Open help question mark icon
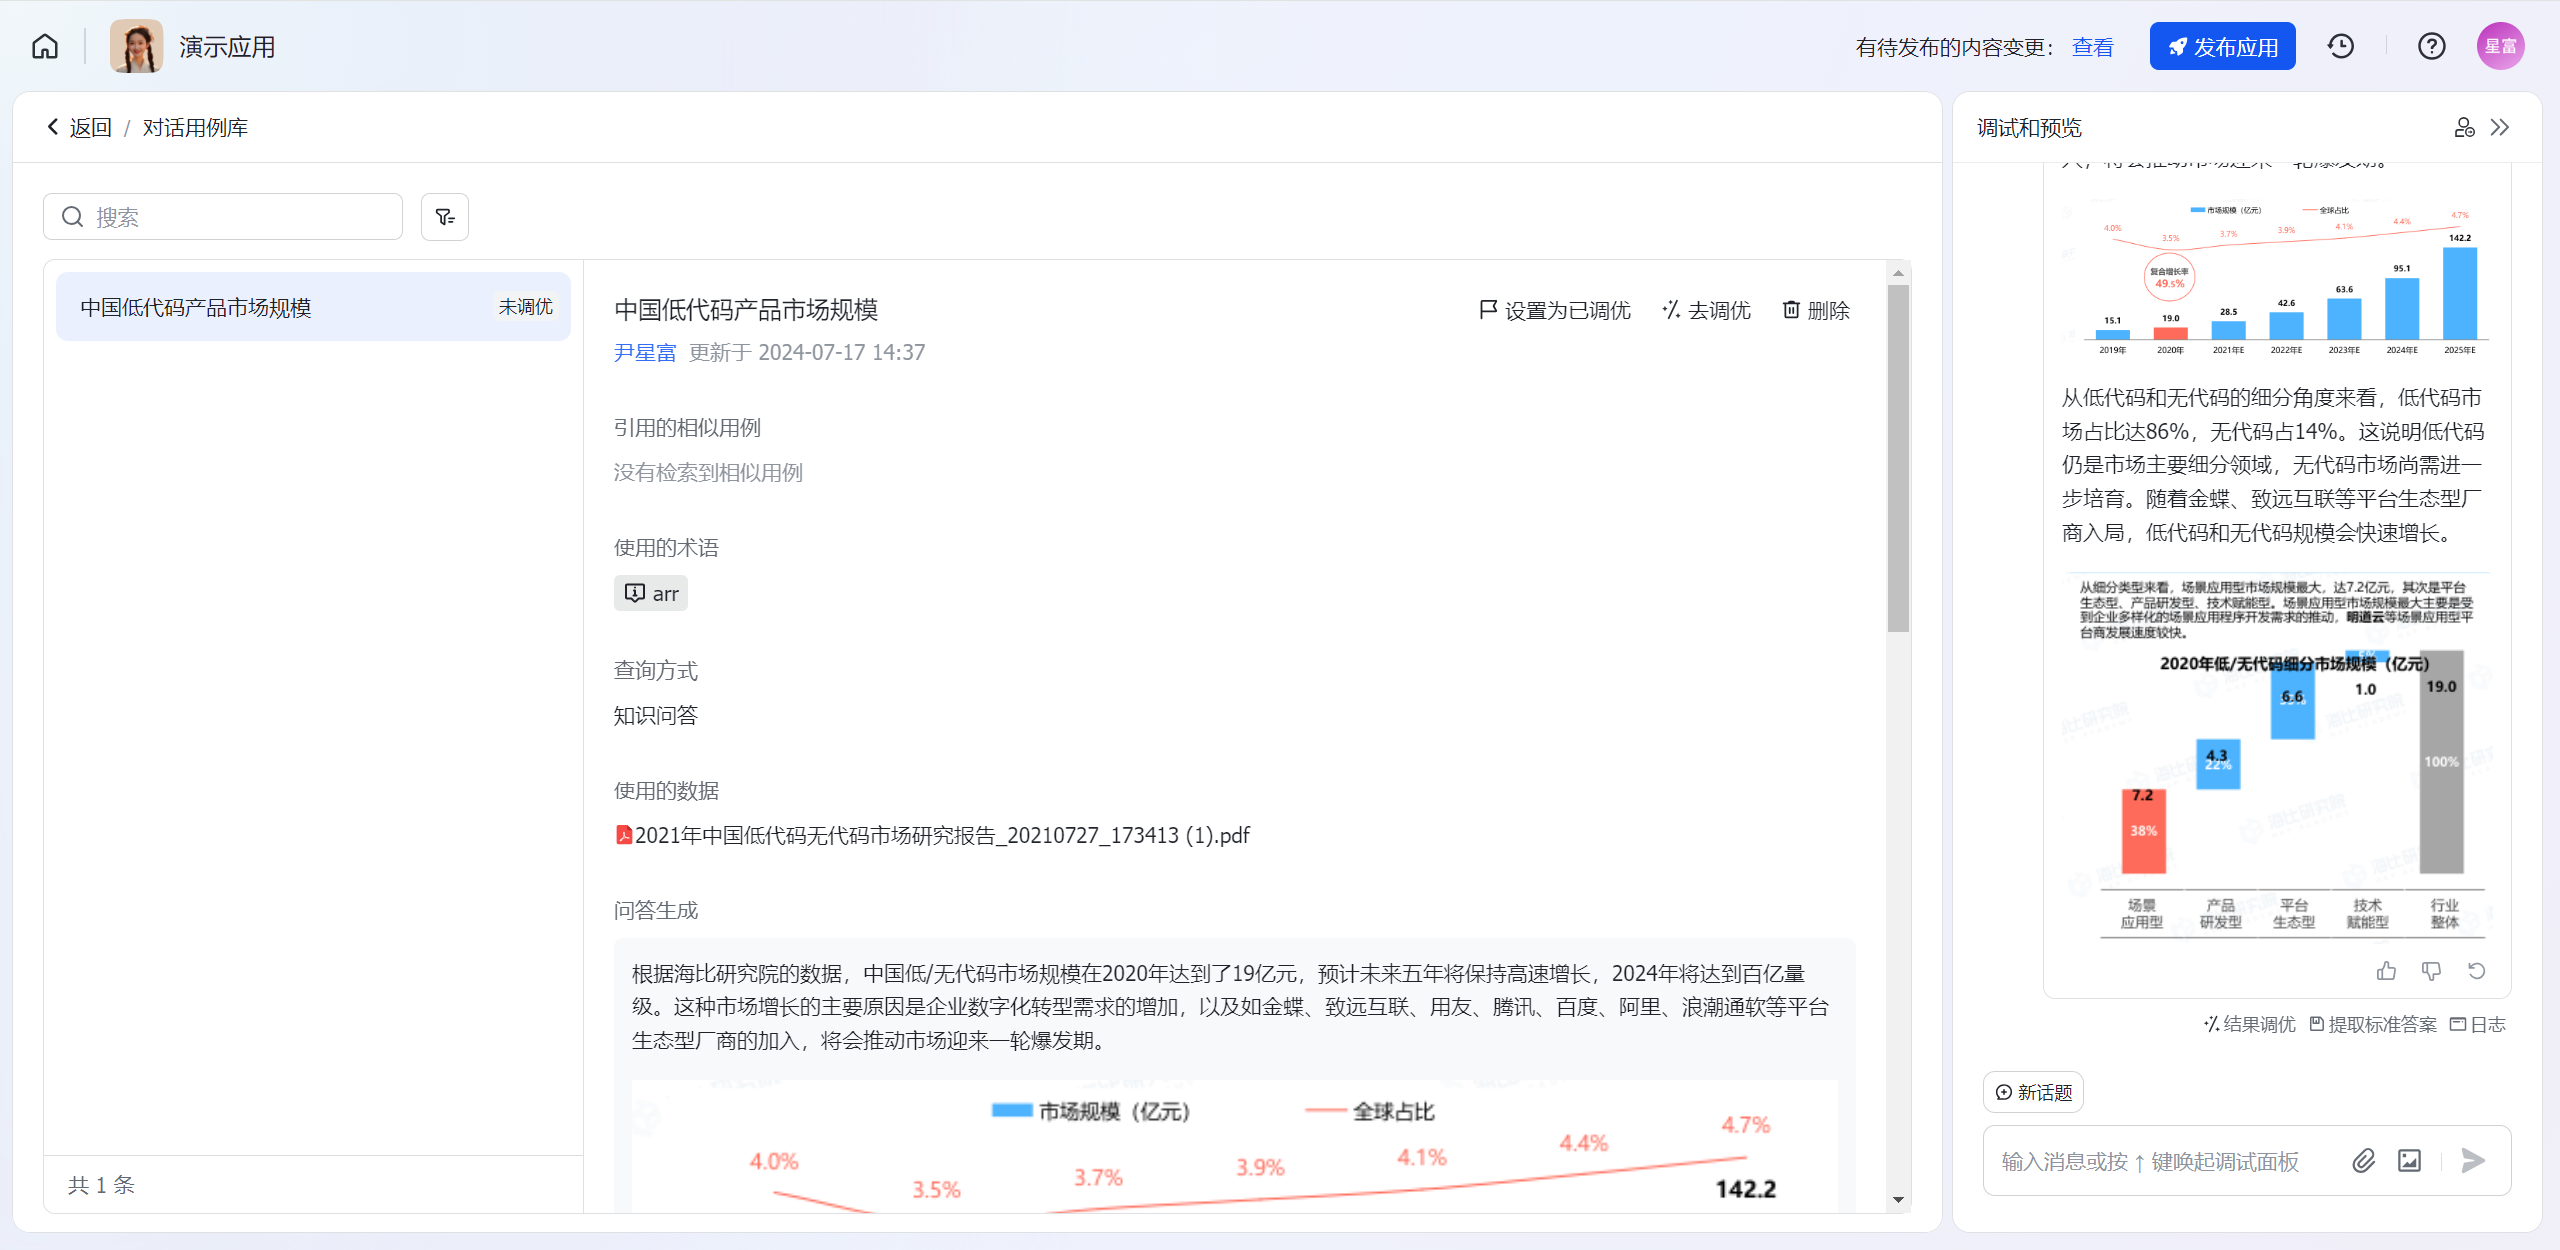The width and height of the screenshot is (2560, 1250). click(2431, 46)
